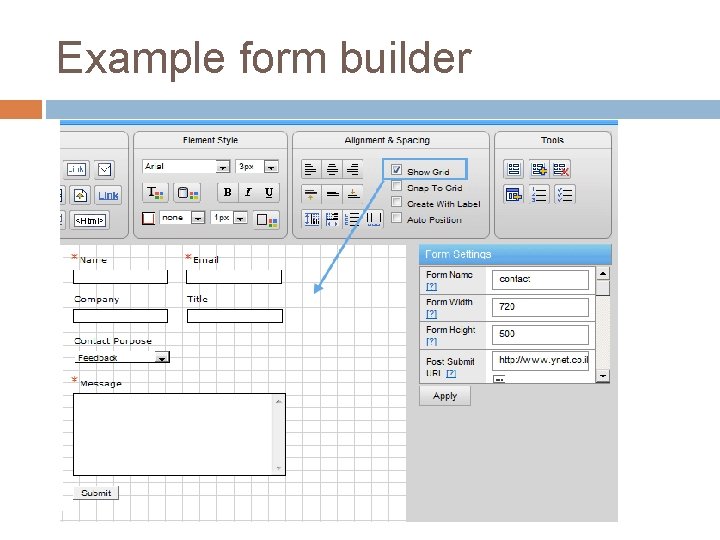720x540 pixels.
Task: Align elements to bottom
Action: [353, 194]
